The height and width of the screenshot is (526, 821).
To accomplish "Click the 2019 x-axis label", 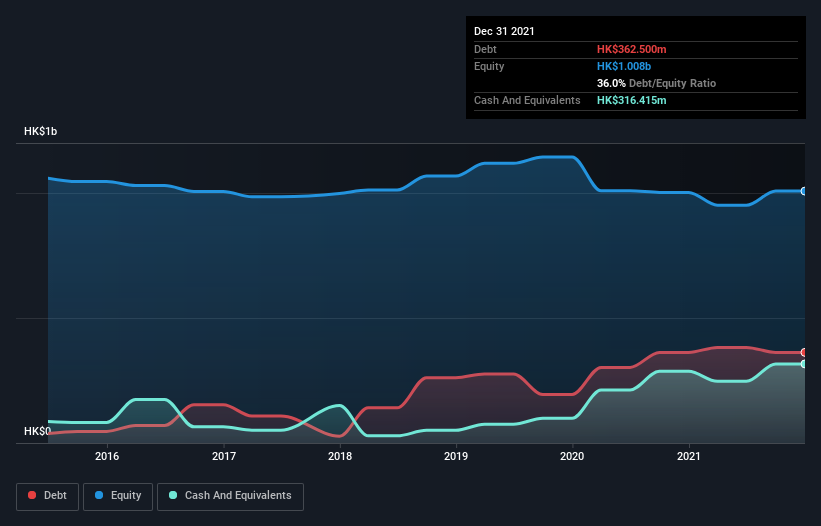I will coord(456,456).
